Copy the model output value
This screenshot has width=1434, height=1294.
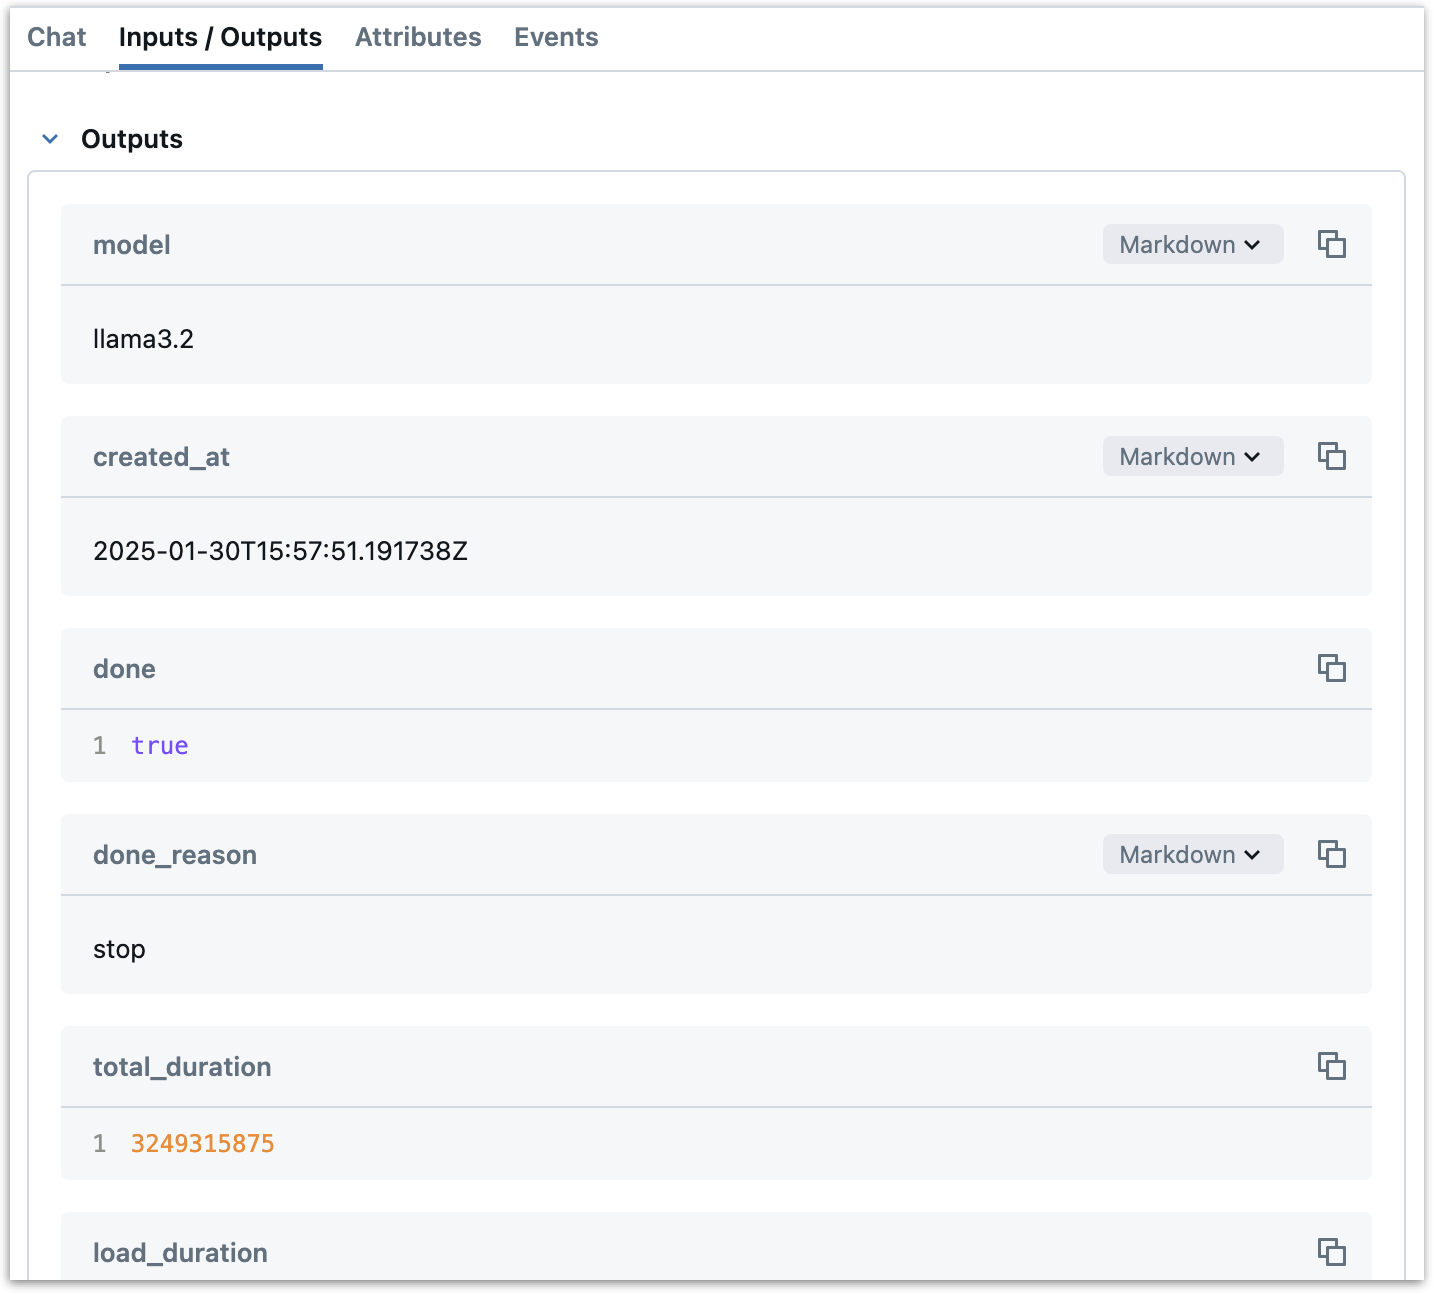click(x=1331, y=244)
